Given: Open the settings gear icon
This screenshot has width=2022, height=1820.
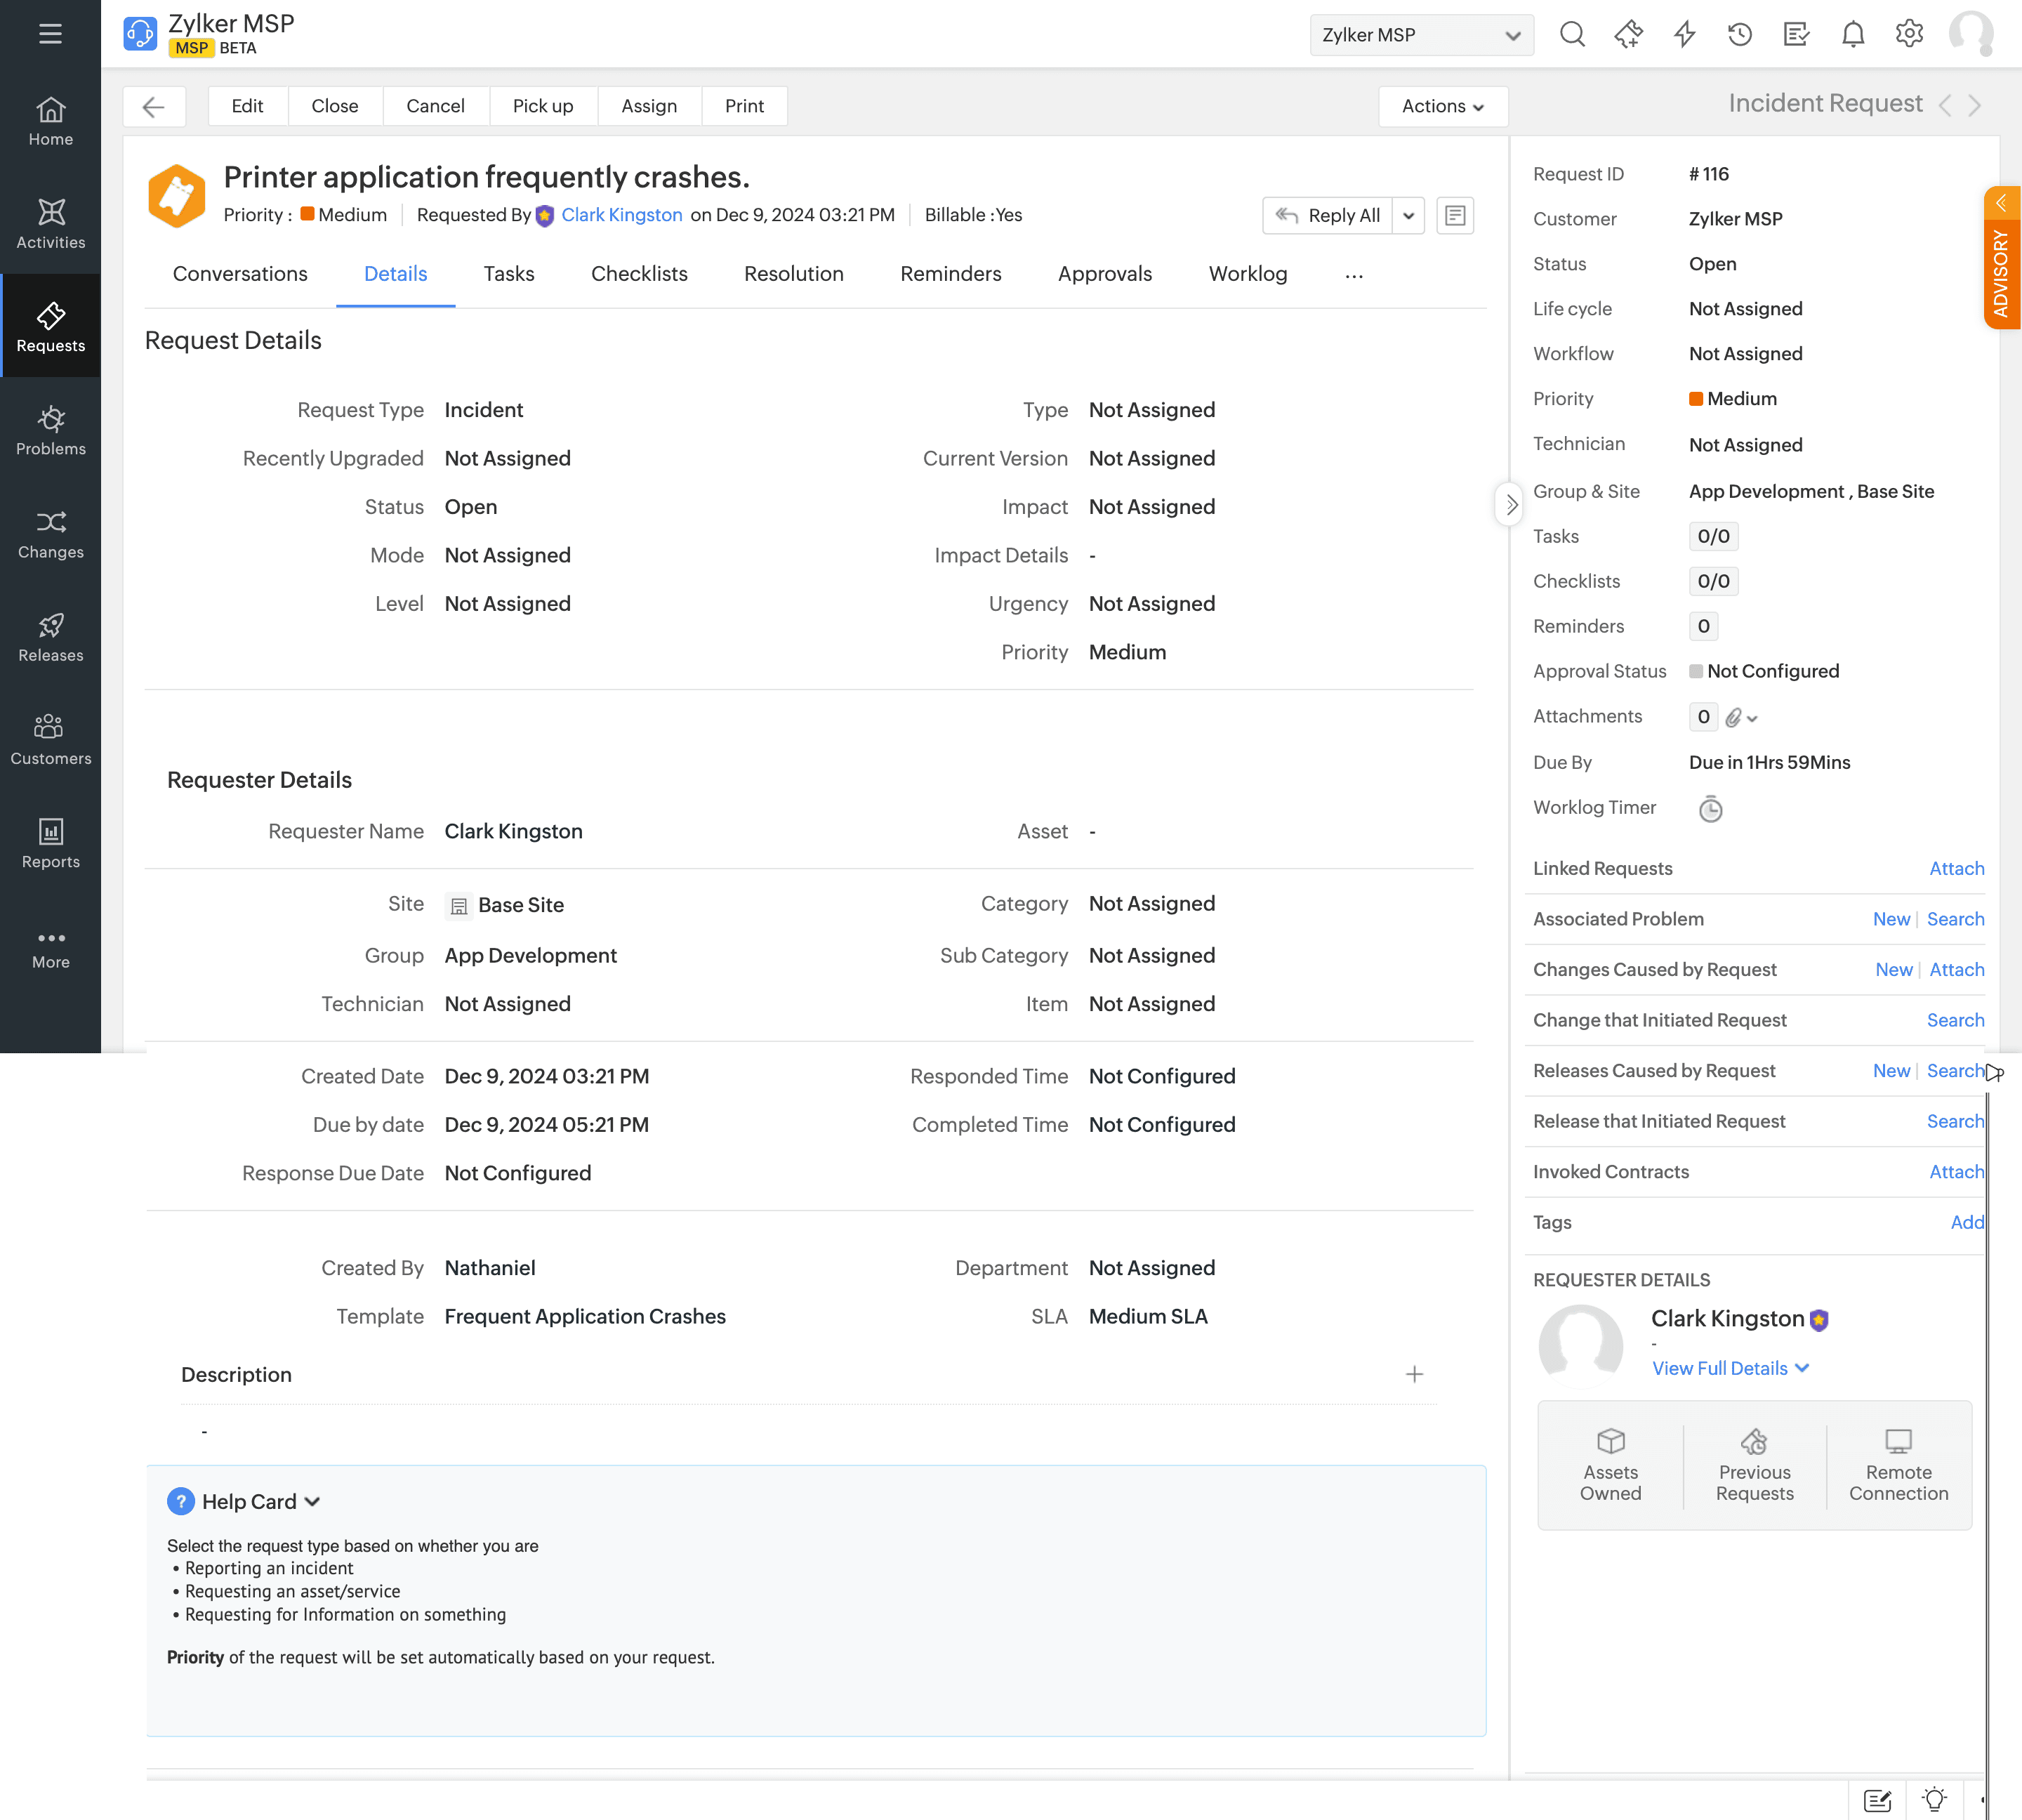Looking at the screenshot, I should [1908, 35].
